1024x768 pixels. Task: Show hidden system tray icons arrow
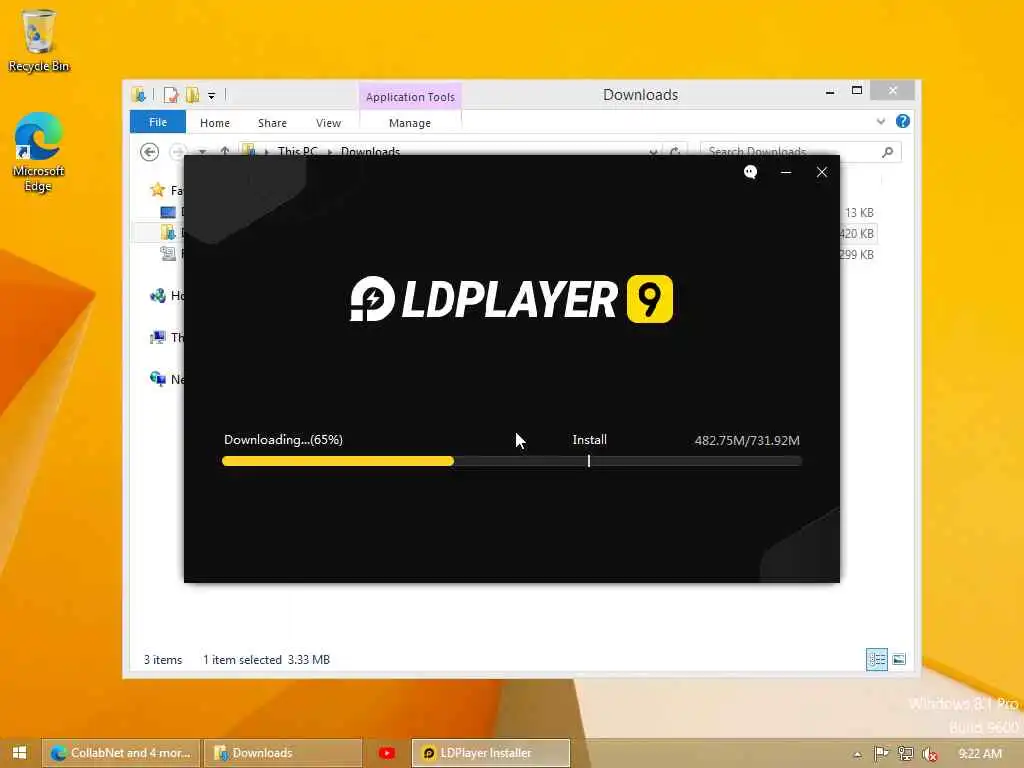[857, 754]
